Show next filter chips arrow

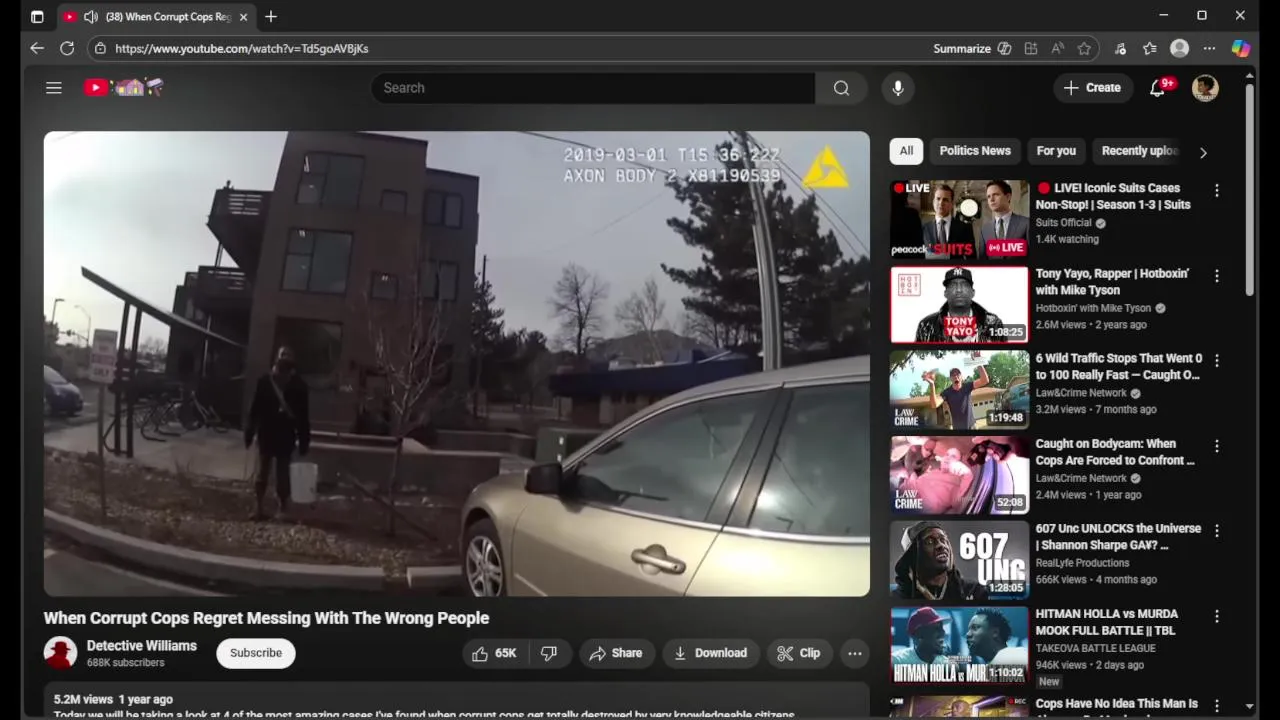click(x=1203, y=152)
